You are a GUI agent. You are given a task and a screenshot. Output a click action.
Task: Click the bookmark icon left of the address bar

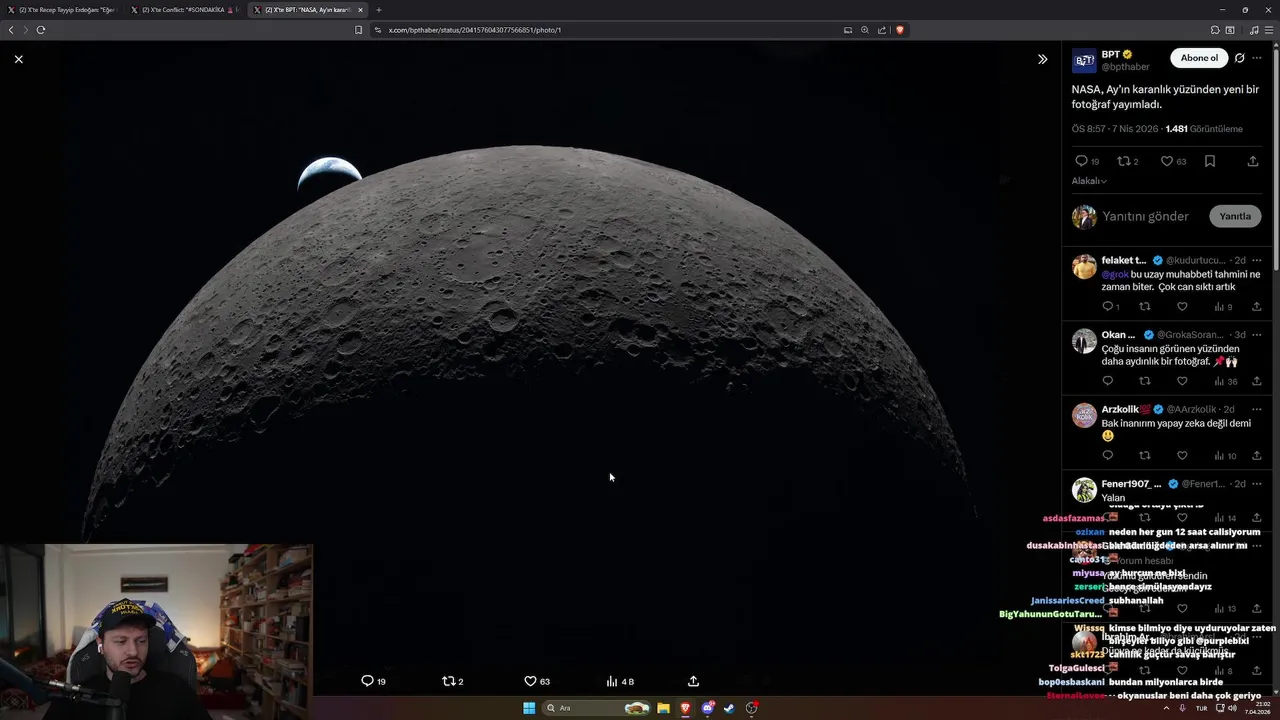pos(358,30)
